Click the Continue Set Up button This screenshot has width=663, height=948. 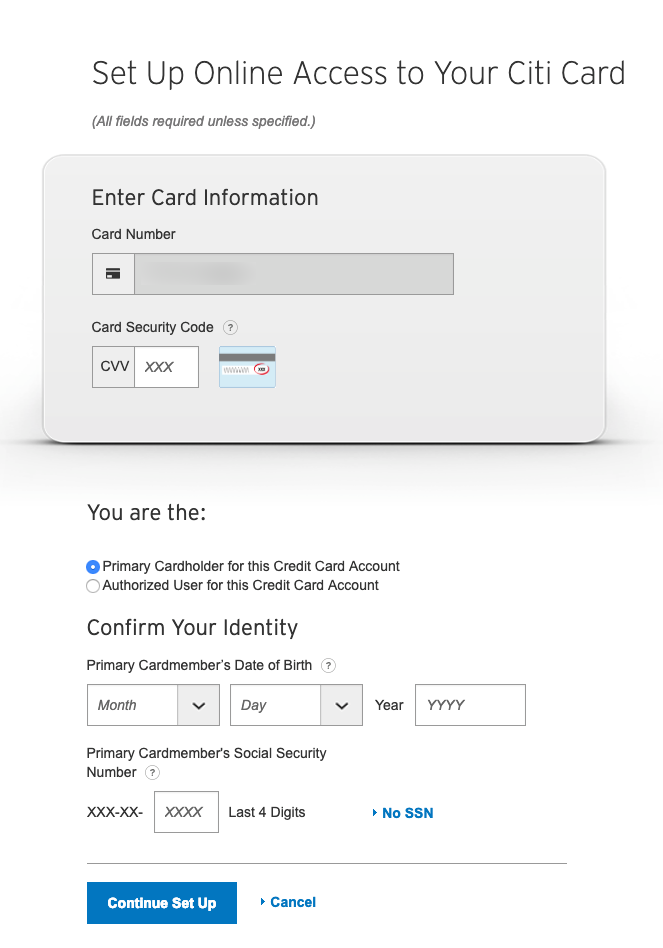pos(162,903)
